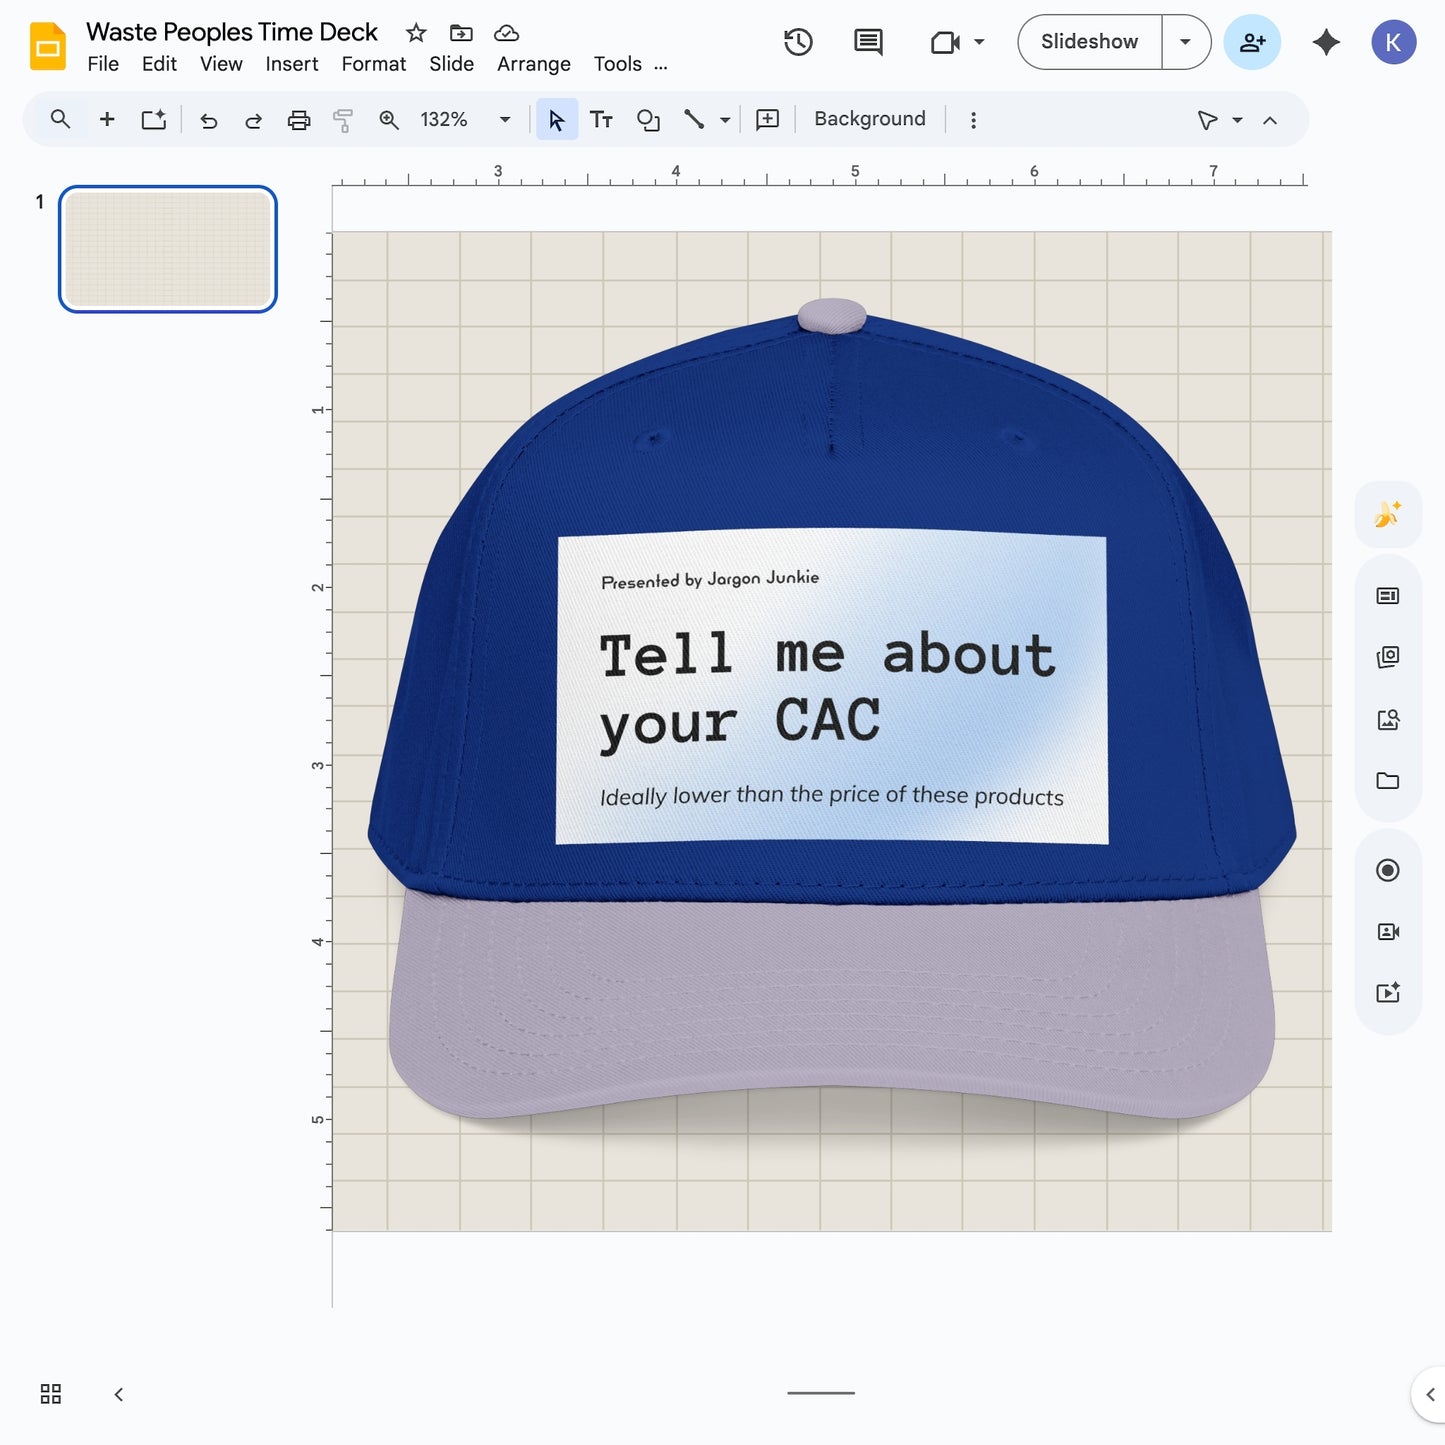Open the stock images panel
This screenshot has height=1445, width=1445.
click(x=1388, y=657)
